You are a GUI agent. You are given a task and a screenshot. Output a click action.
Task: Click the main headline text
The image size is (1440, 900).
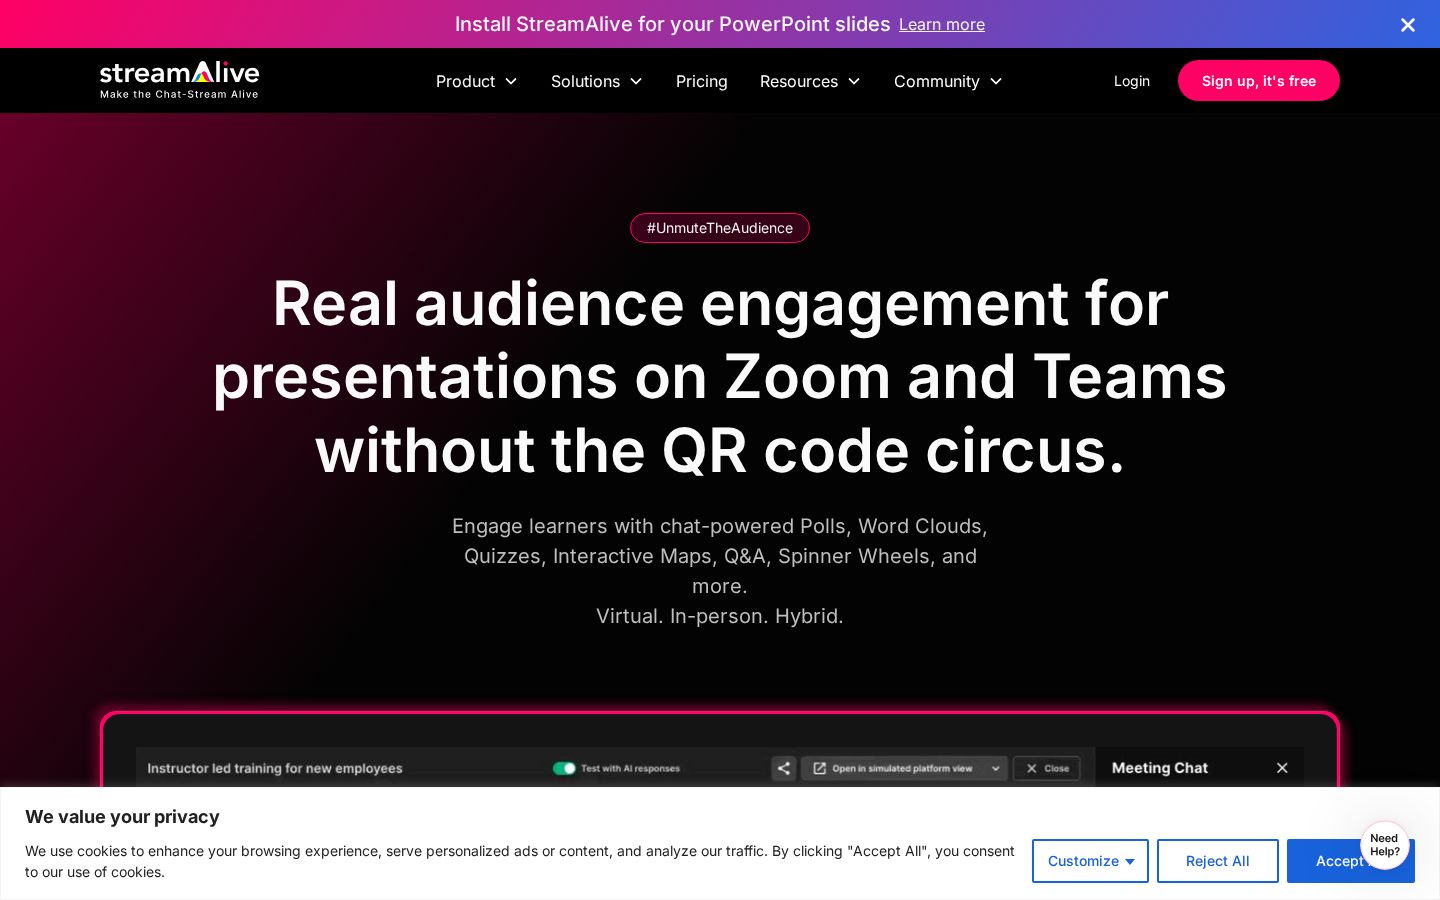click(720, 377)
